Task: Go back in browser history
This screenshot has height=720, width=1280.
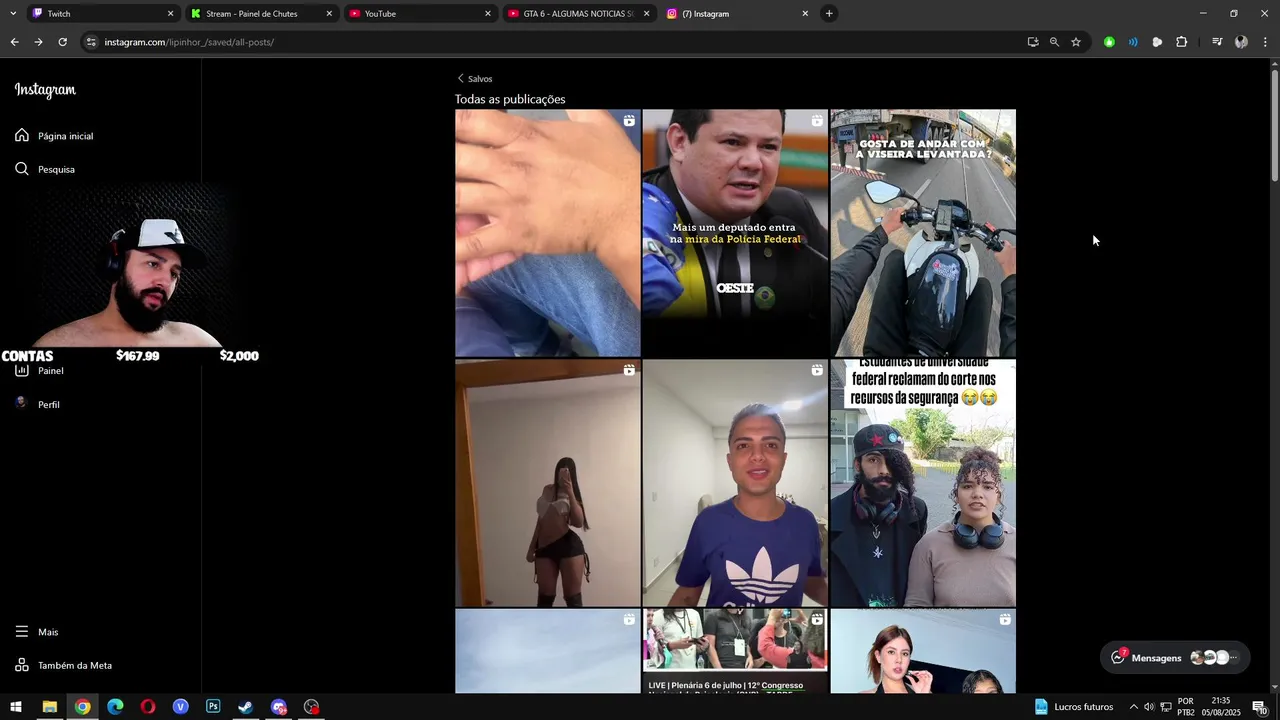Action: point(14,42)
